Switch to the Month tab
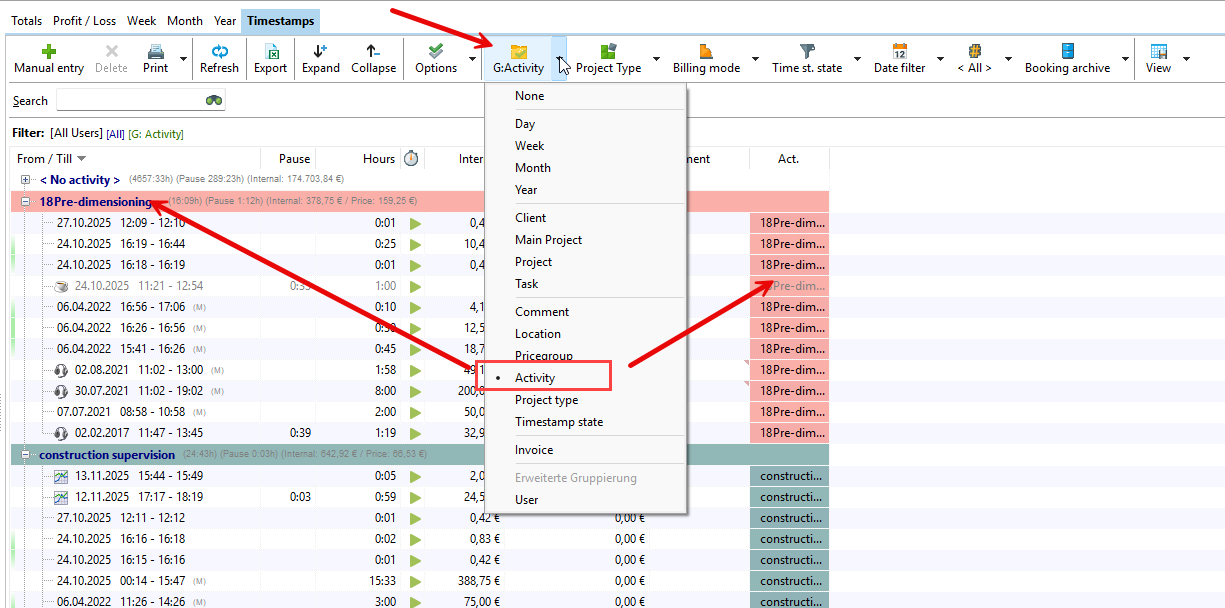 coord(184,20)
